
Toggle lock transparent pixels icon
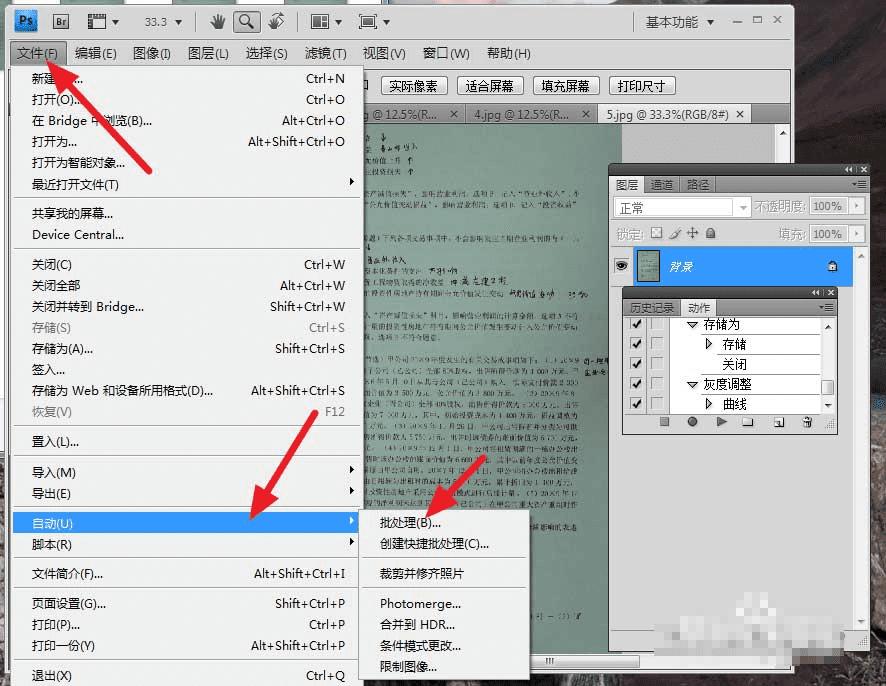[656, 233]
